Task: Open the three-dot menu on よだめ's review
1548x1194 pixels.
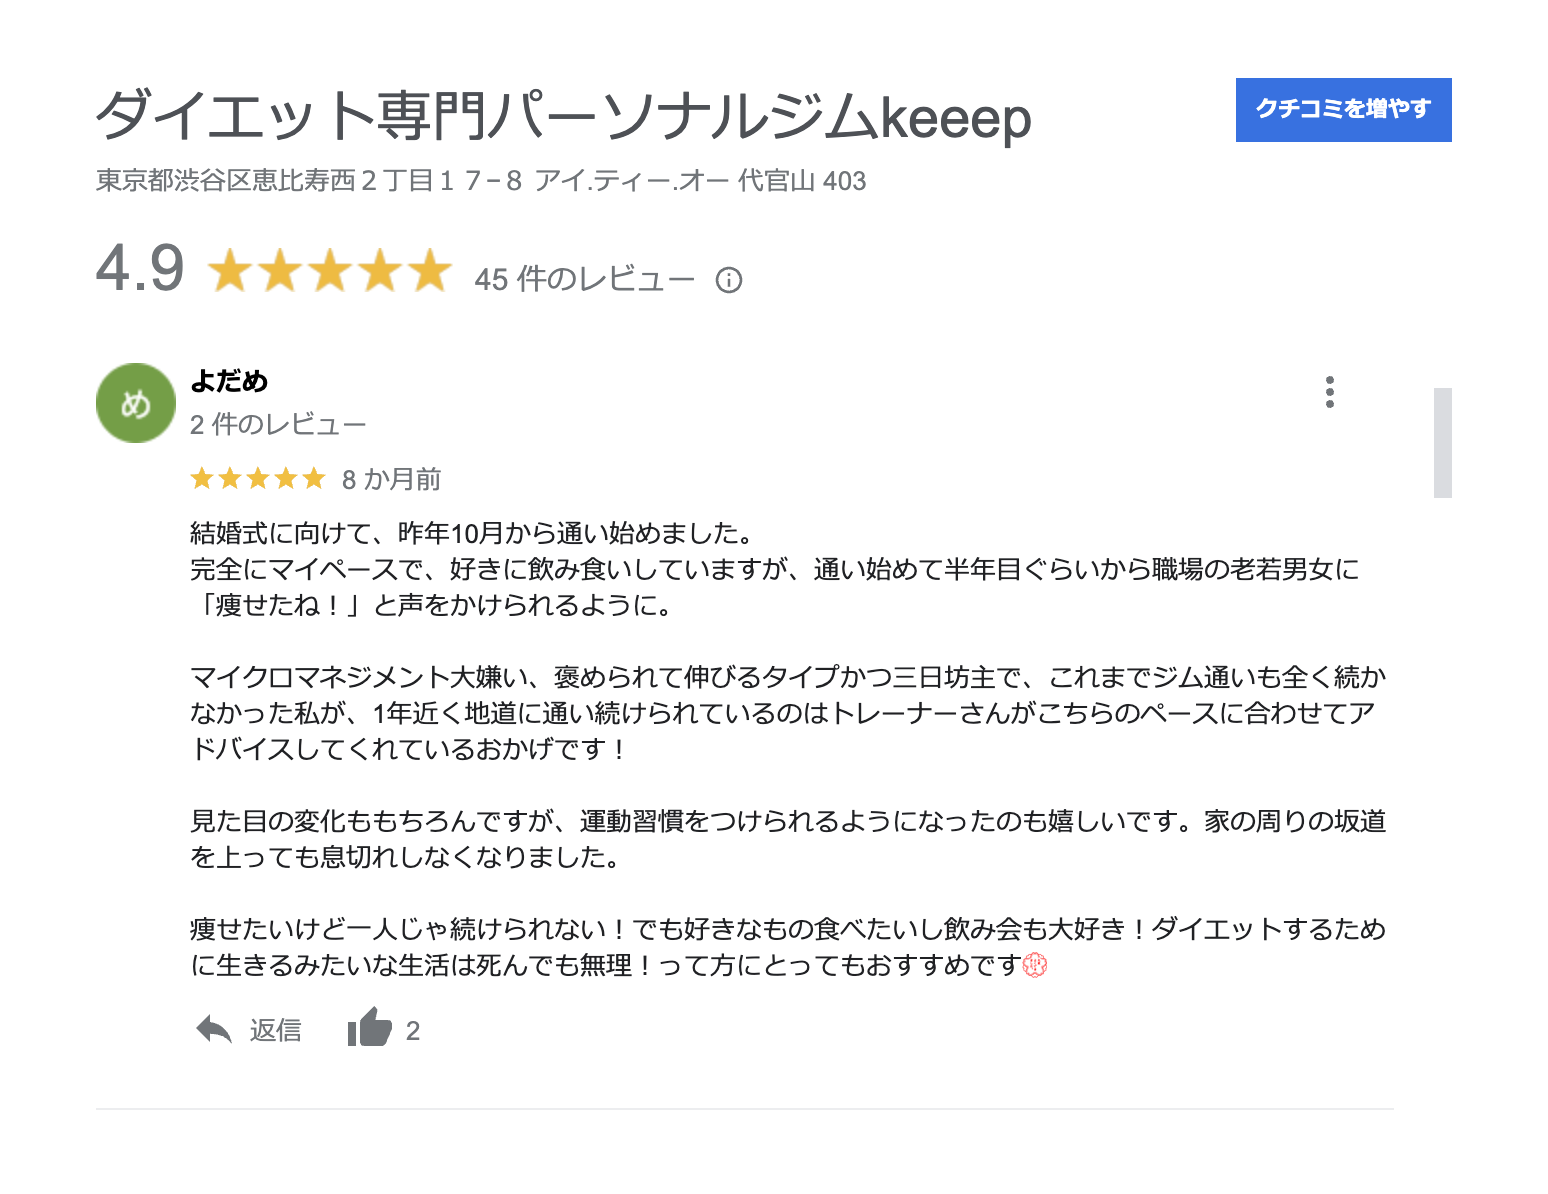Action: (x=1330, y=392)
